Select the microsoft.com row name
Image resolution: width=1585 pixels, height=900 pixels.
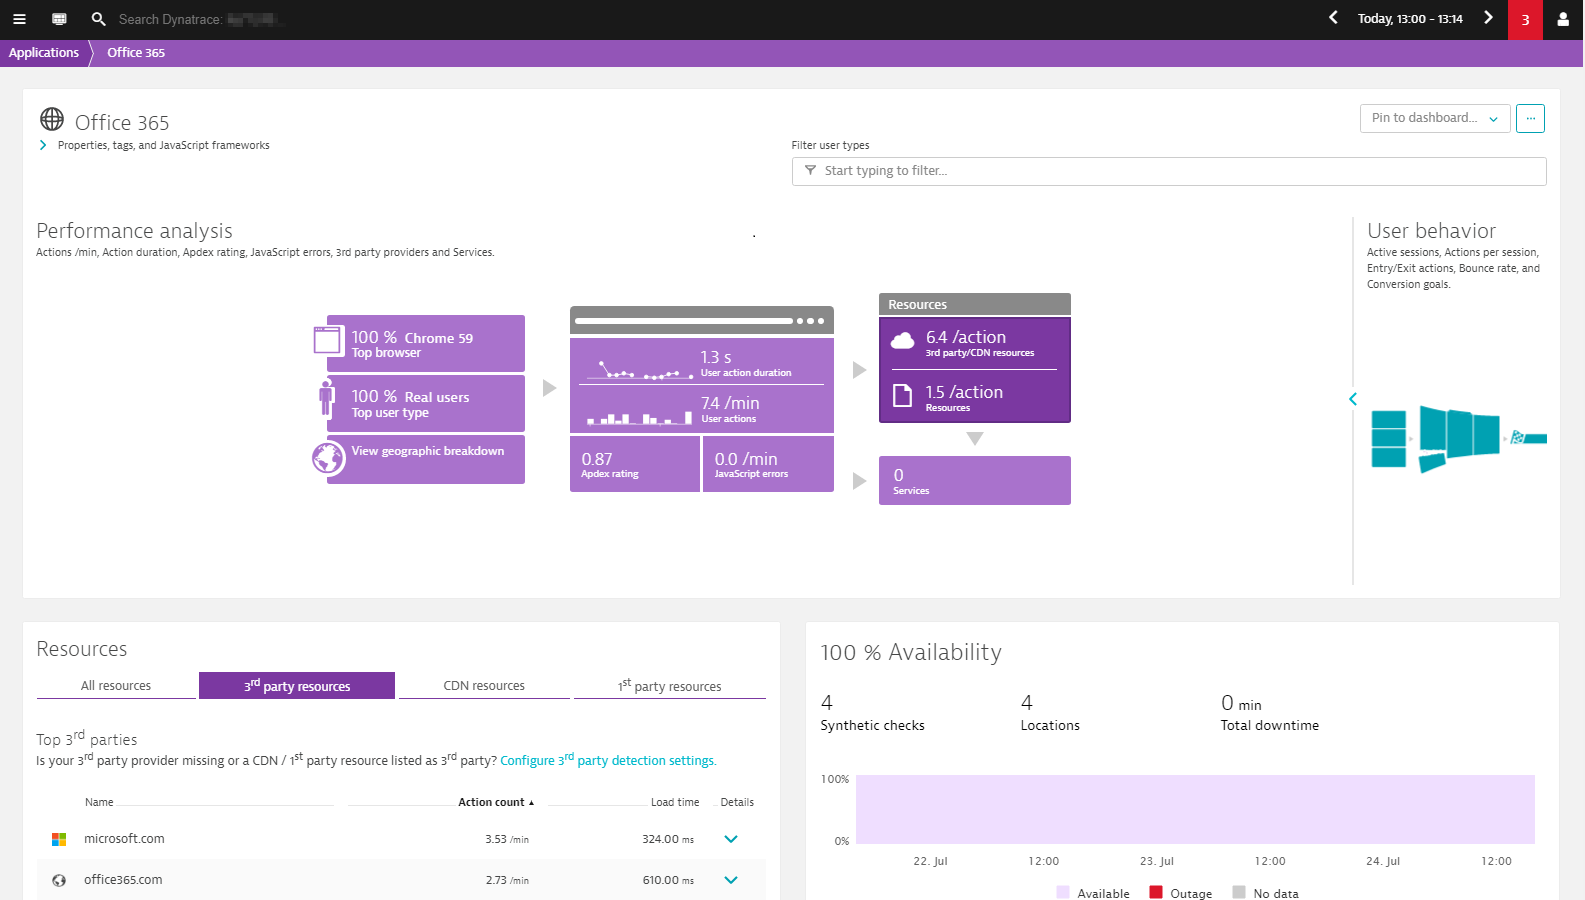pyautogui.click(x=124, y=839)
